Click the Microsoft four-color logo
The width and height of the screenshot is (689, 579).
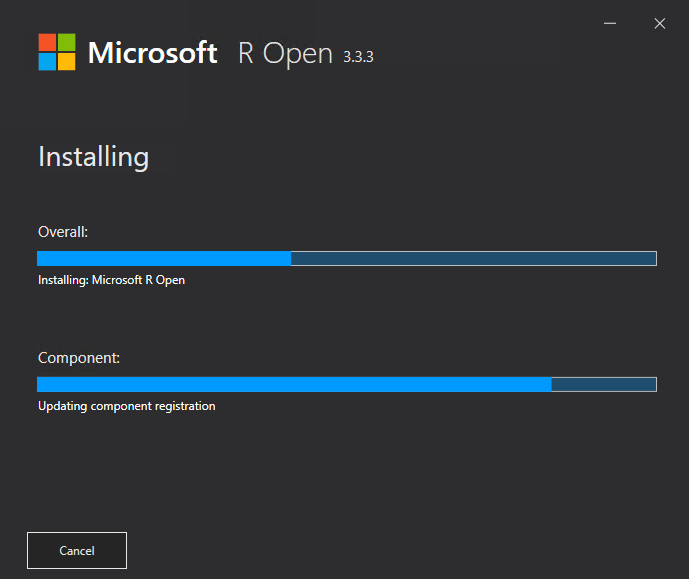pyautogui.click(x=57, y=52)
